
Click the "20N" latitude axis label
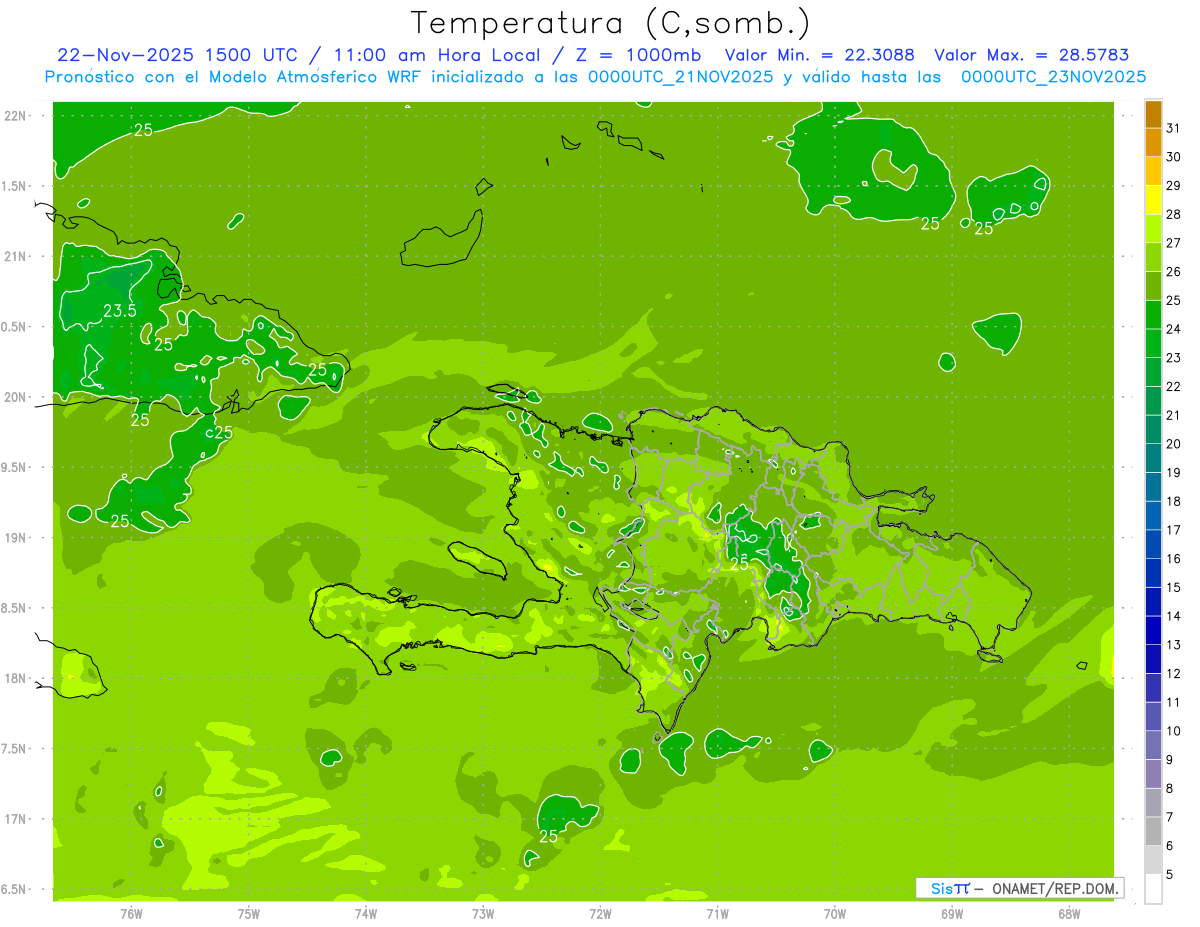tap(17, 397)
